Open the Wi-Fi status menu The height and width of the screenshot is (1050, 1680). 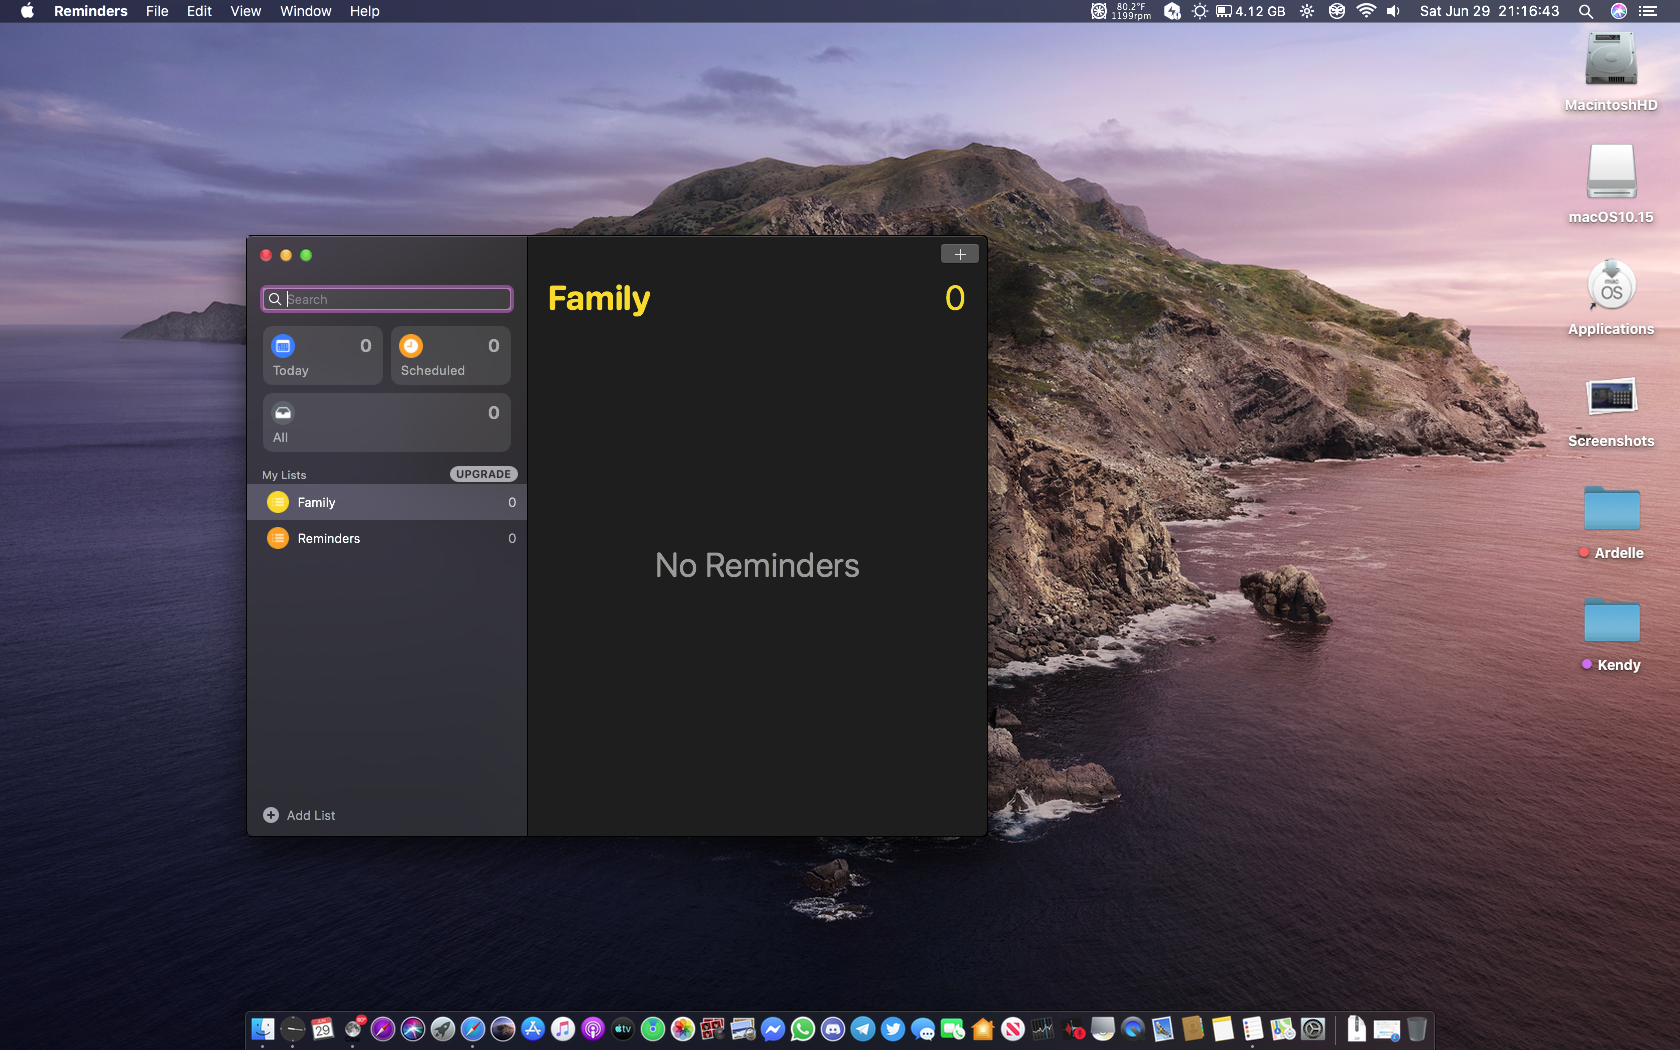[x=1366, y=11]
